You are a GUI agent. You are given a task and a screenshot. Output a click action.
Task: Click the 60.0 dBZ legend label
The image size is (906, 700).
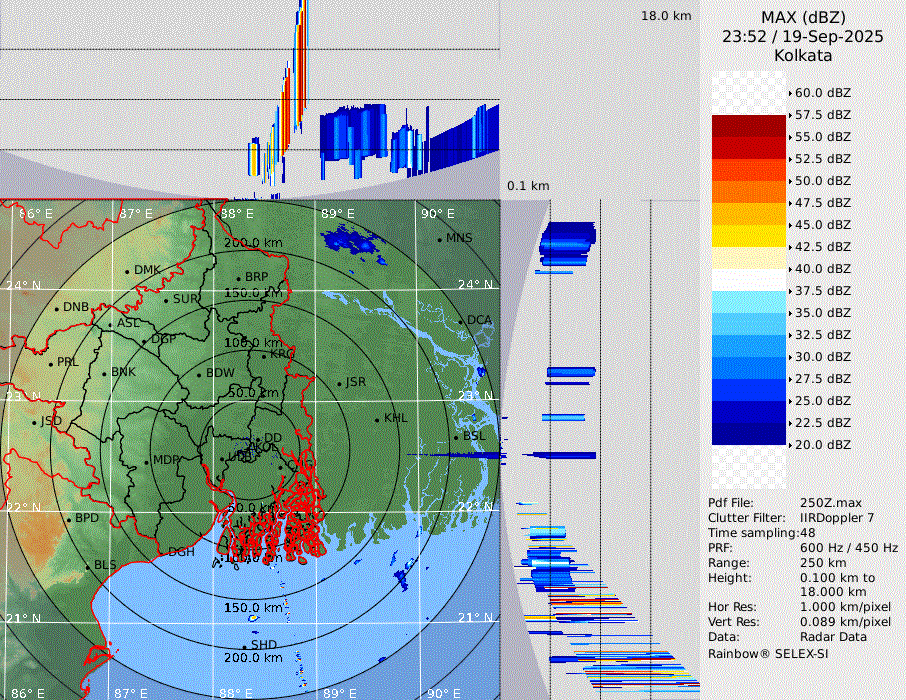point(822,93)
